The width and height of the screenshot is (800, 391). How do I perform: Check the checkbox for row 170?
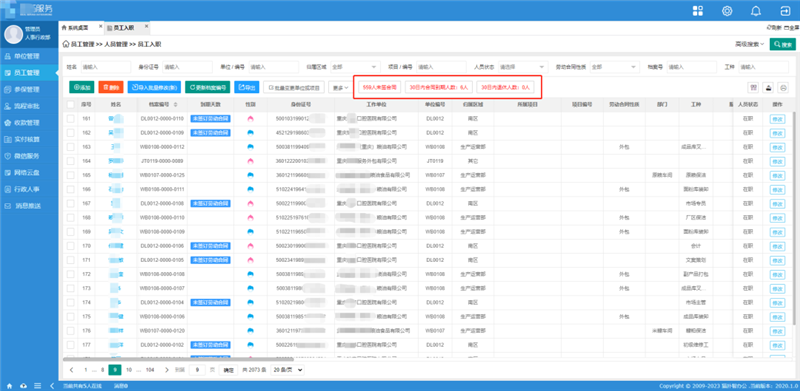[x=70, y=246]
